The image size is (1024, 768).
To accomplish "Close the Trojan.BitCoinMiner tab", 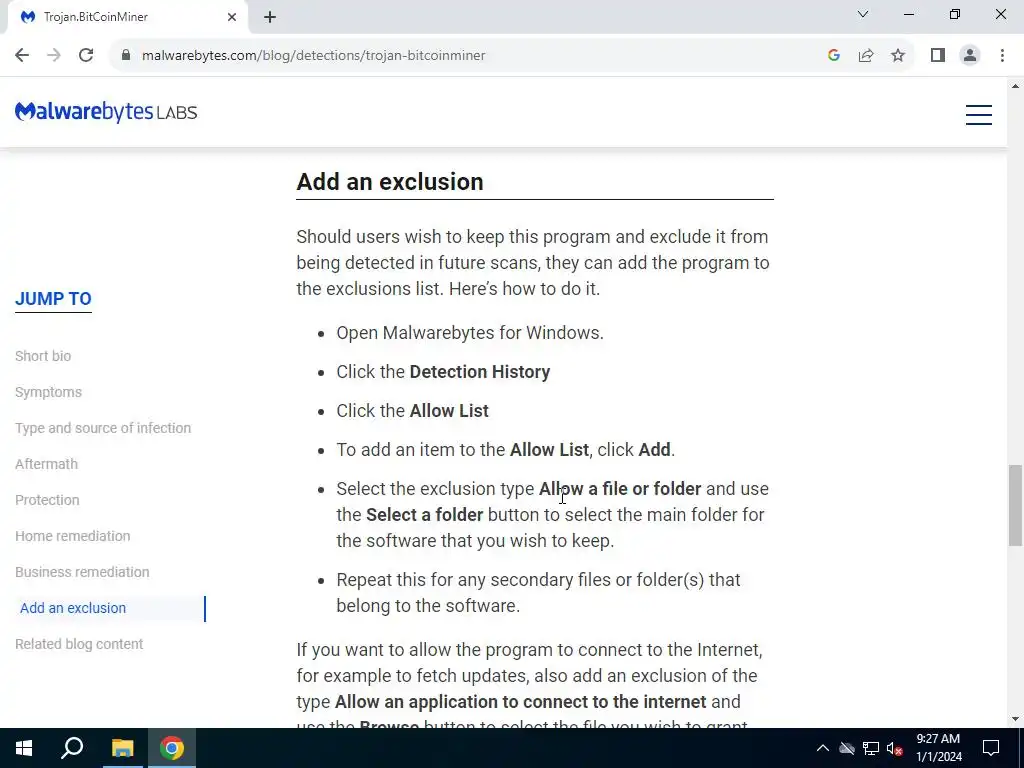I will pyautogui.click(x=232, y=17).
